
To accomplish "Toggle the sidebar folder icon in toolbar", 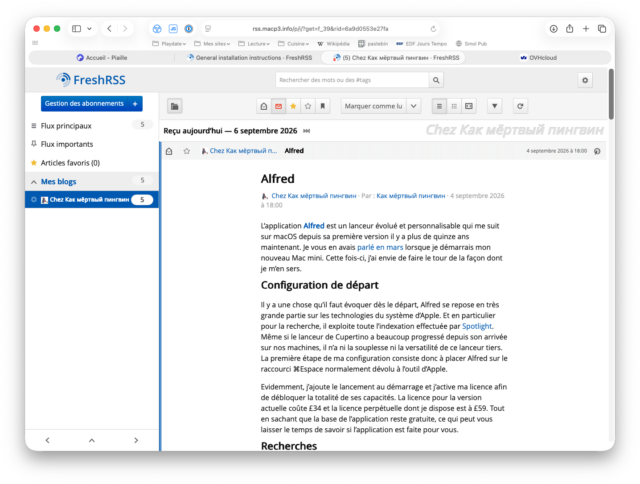I will point(175,107).
